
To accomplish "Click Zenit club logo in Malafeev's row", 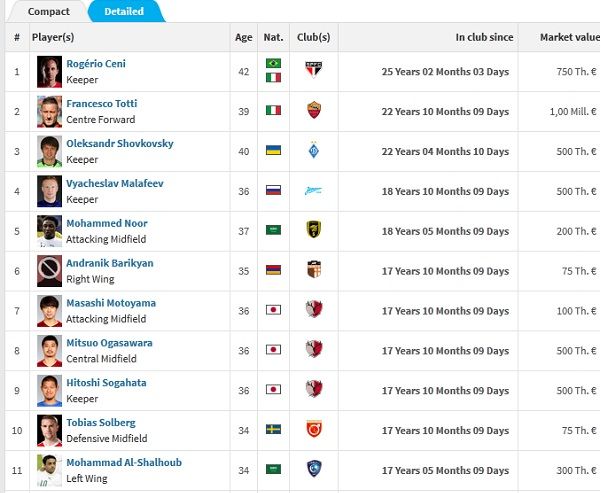I will pyautogui.click(x=314, y=191).
